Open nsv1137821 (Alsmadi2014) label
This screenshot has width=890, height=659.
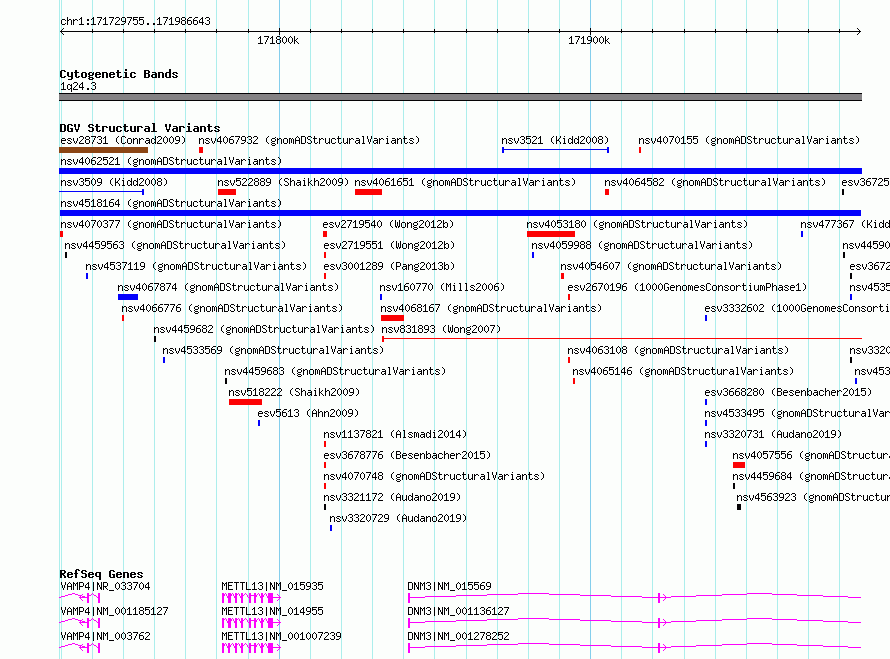coord(395,434)
